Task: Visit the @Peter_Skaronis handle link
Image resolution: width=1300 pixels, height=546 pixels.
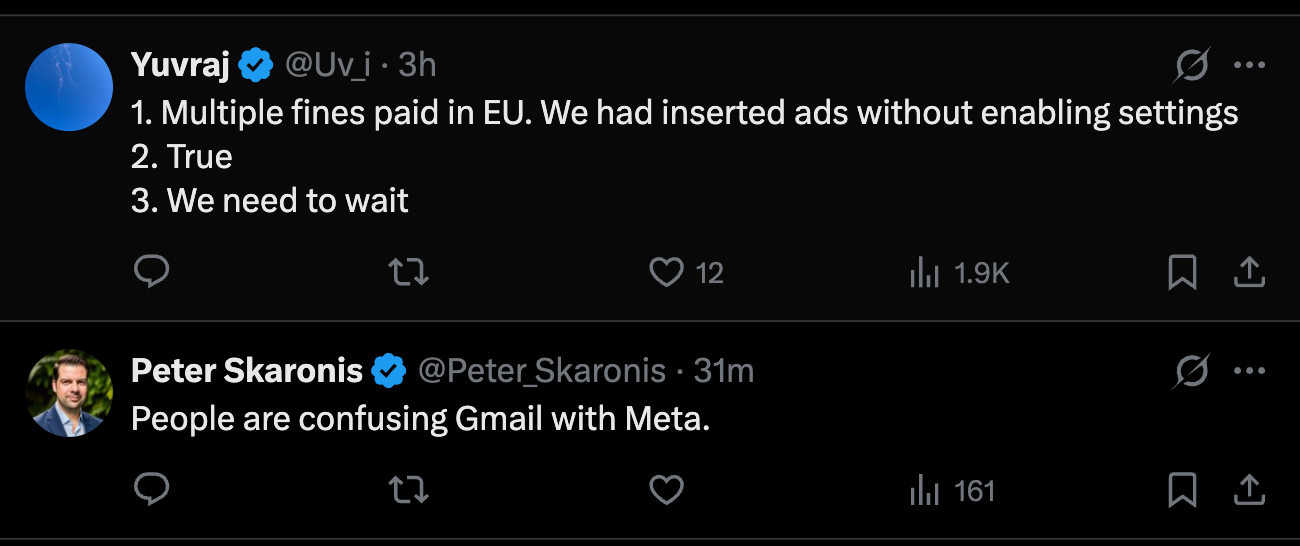Action: tap(541, 372)
